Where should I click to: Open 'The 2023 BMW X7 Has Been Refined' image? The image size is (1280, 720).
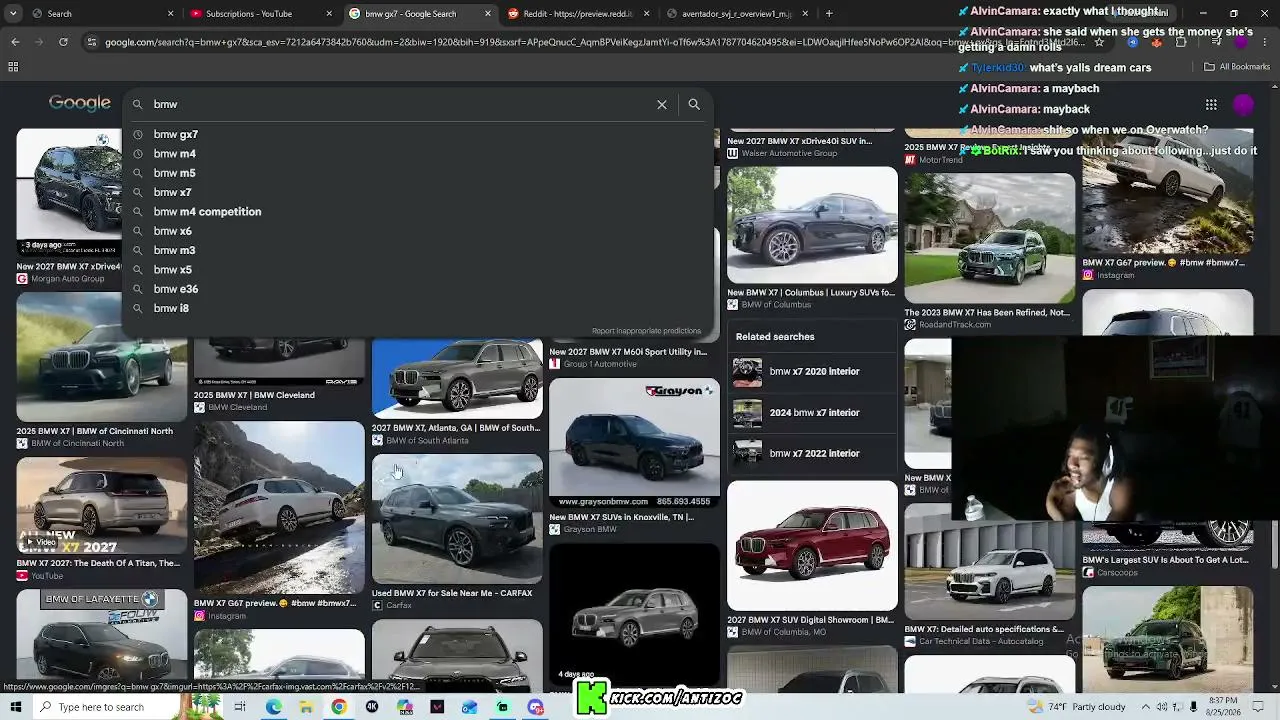[990, 238]
